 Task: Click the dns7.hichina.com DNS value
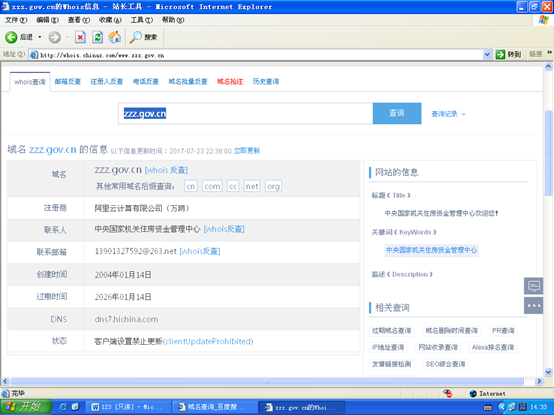point(126,319)
